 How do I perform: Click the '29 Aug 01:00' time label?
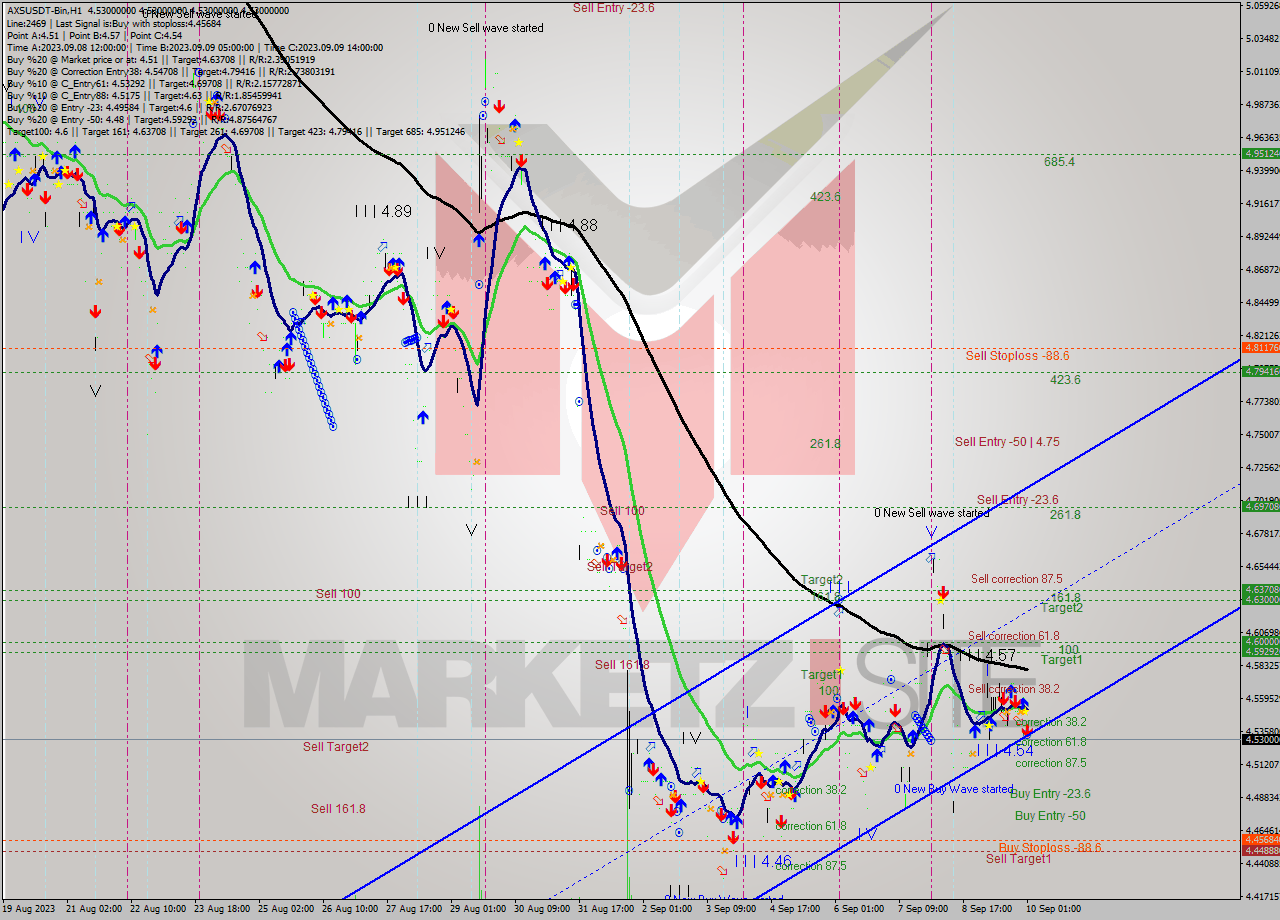477,909
